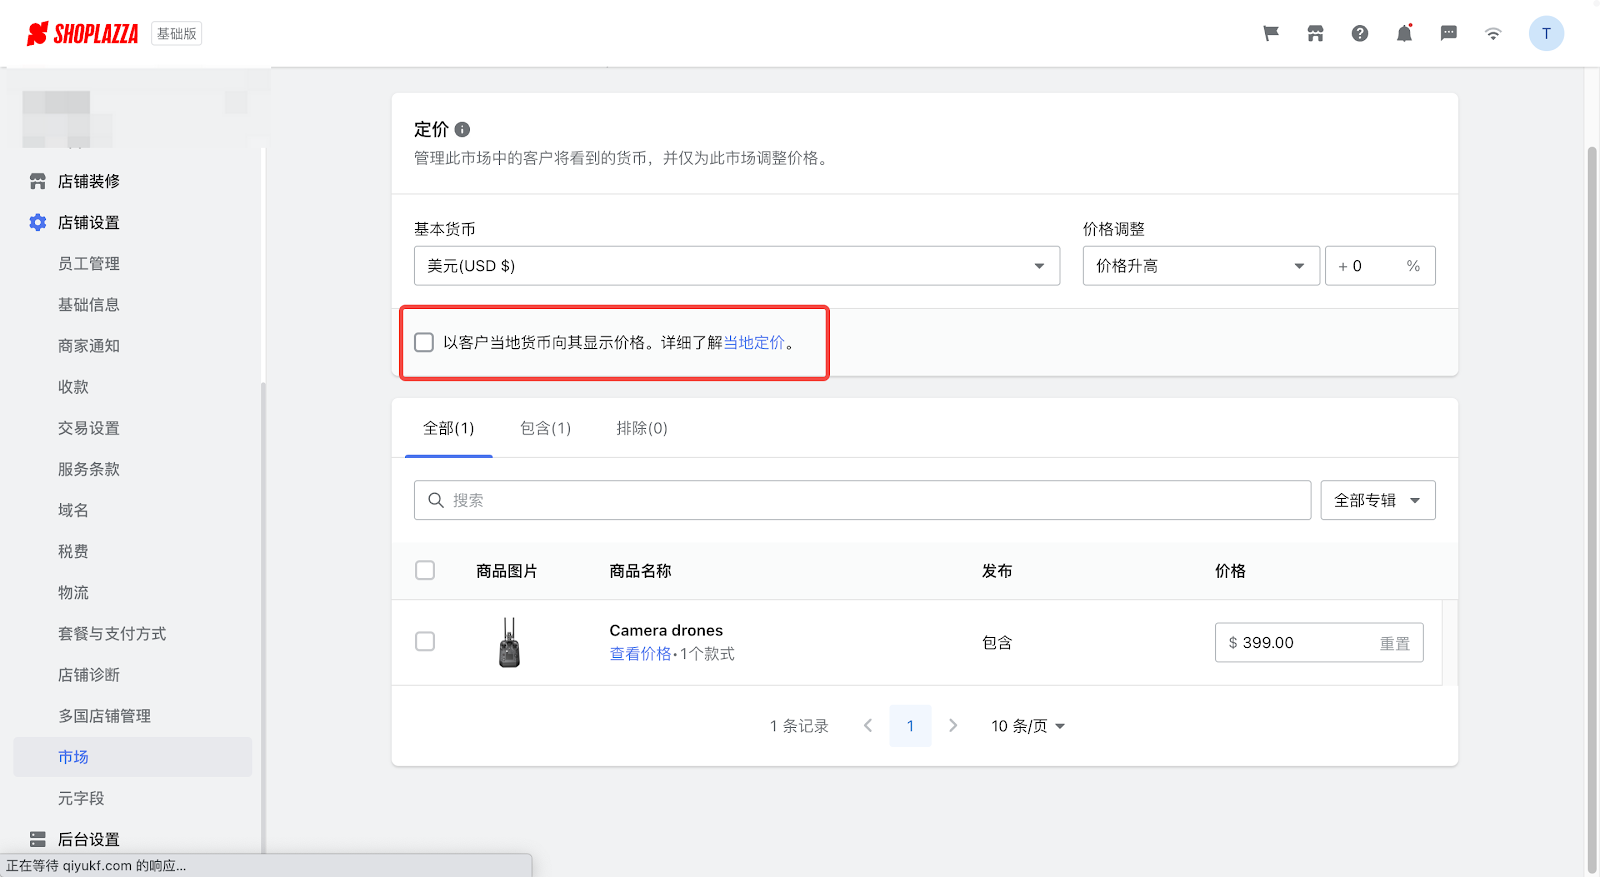Open the 全部专辑 filter dropdown

pos(1377,501)
